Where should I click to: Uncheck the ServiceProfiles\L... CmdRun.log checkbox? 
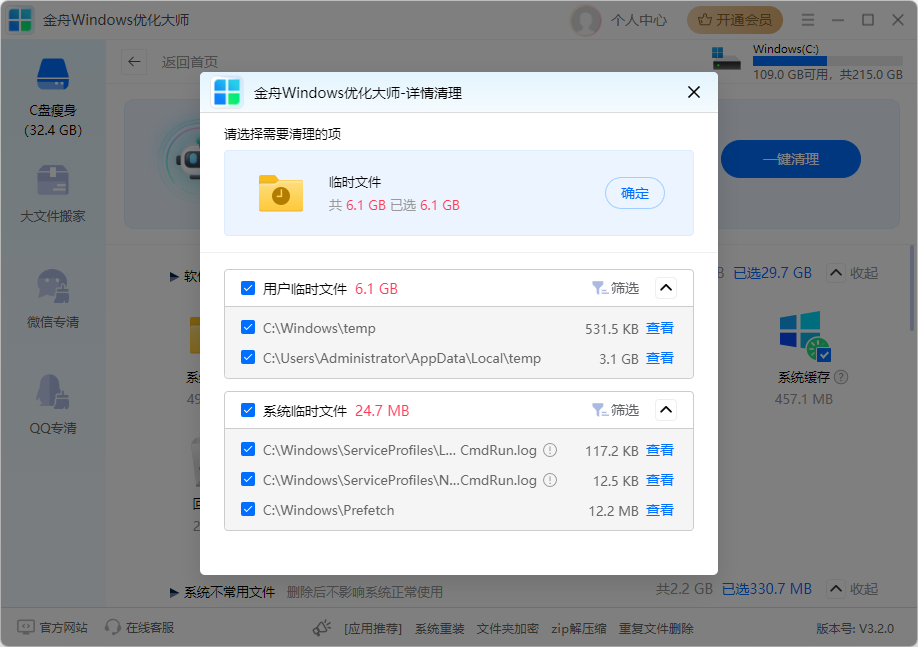pos(248,449)
